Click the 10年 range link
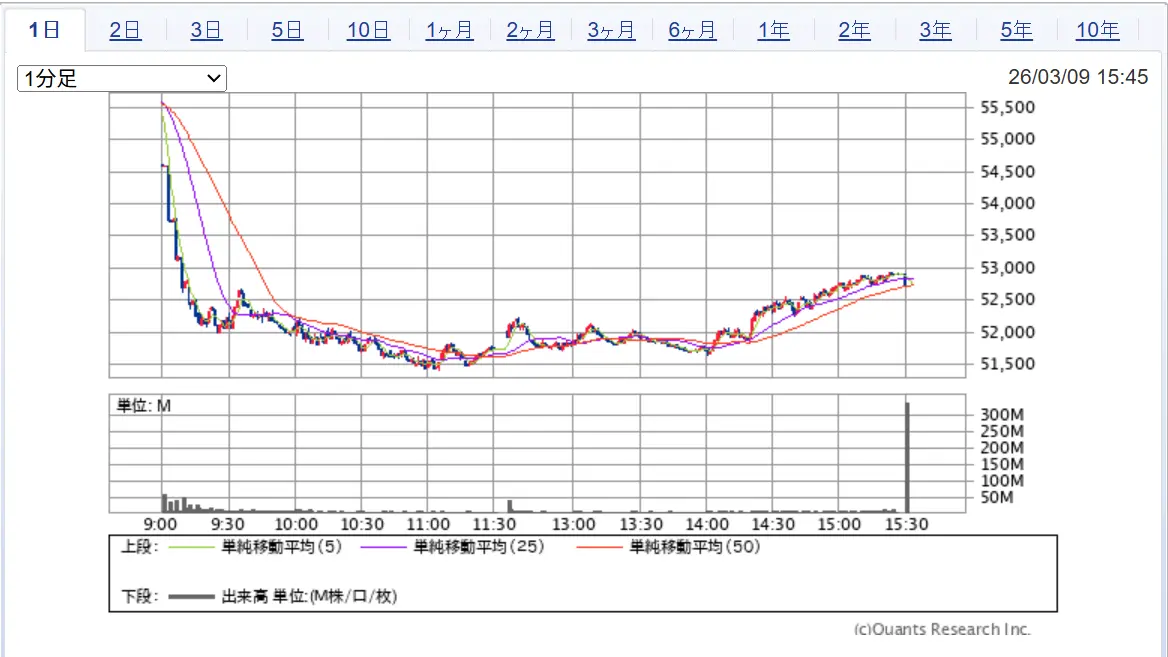Screen dimensions: 1168x657 click(x=1097, y=30)
